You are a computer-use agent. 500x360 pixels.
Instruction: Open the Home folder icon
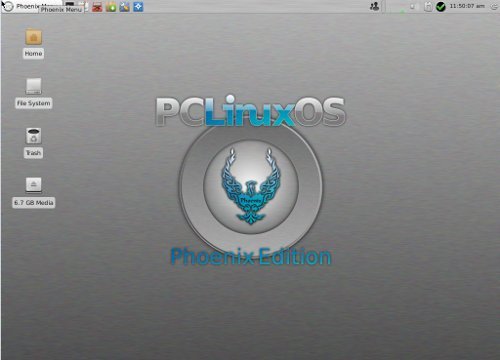point(33,37)
